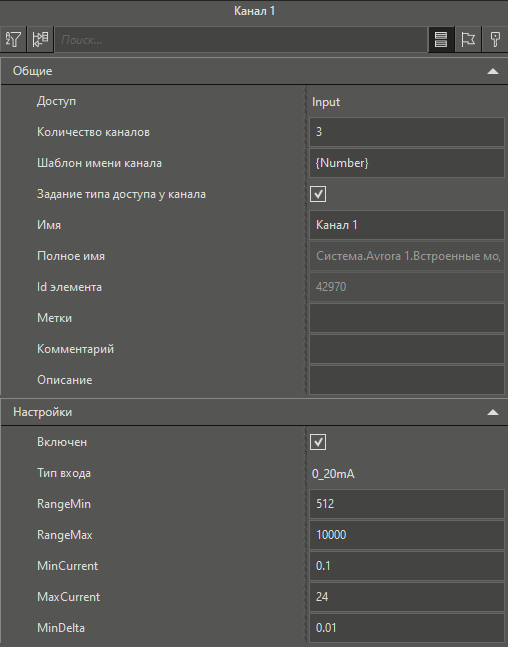Edit the MinCurrent value 0.1
Viewport: 508px width, 647px height.
(407, 566)
